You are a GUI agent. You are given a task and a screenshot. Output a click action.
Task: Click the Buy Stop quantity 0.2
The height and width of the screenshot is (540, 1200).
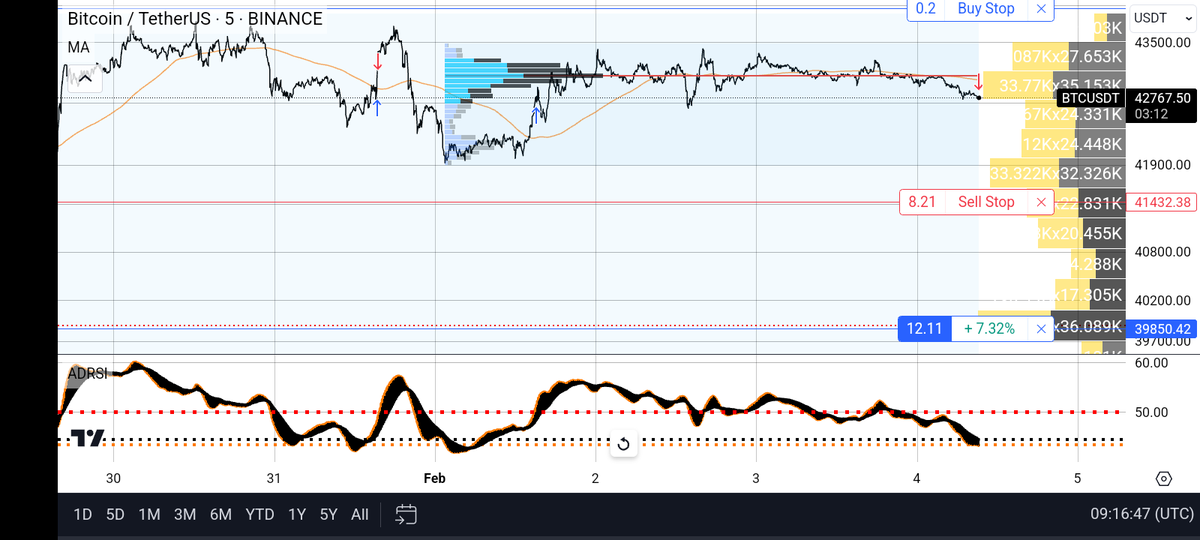(926, 9)
